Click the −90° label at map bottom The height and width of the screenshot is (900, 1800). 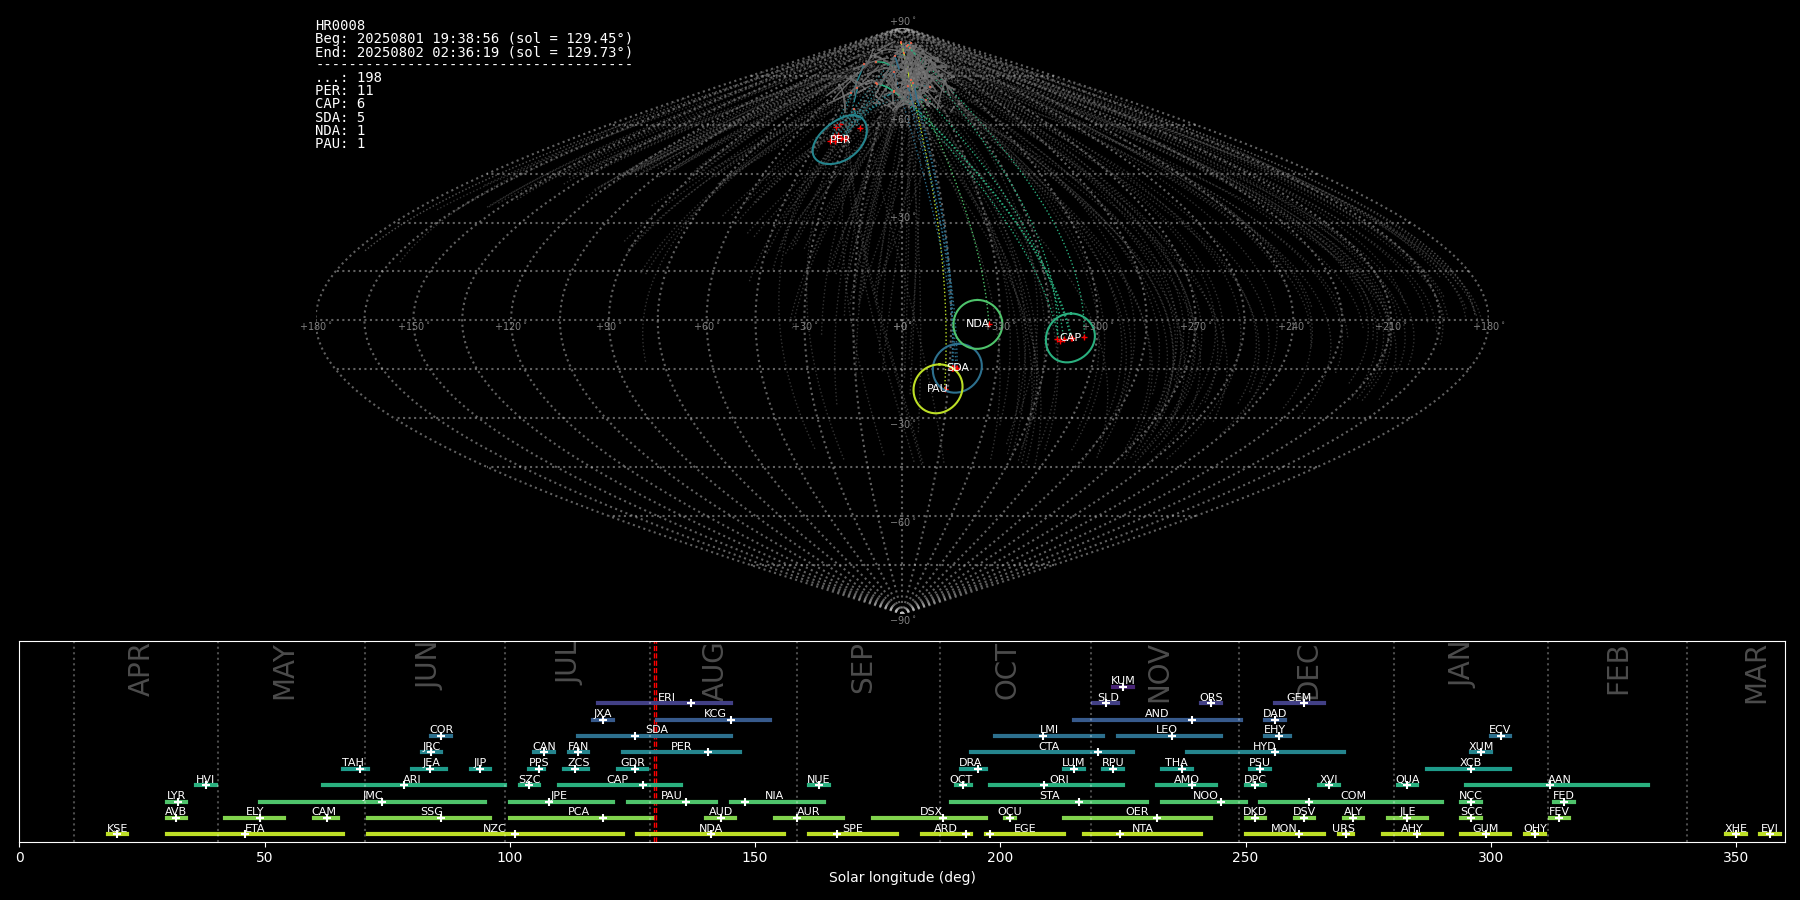click(902, 620)
